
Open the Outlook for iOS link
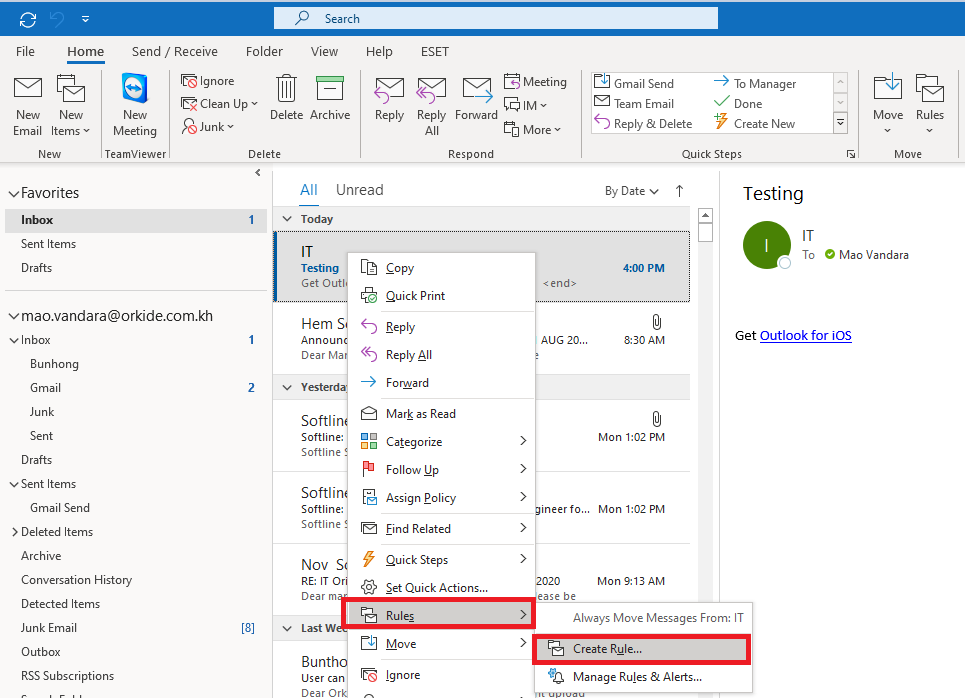pyautogui.click(x=805, y=336)
